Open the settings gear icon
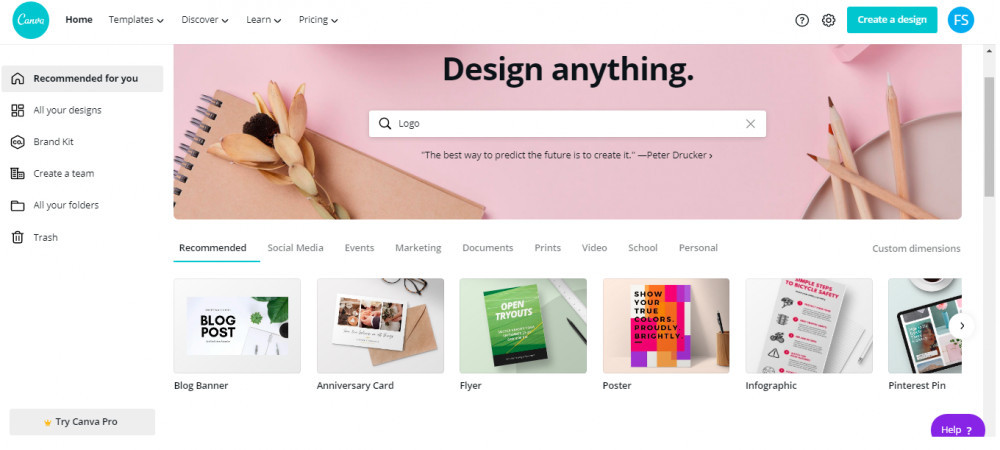1000x450 pixels. coord(828,20)
